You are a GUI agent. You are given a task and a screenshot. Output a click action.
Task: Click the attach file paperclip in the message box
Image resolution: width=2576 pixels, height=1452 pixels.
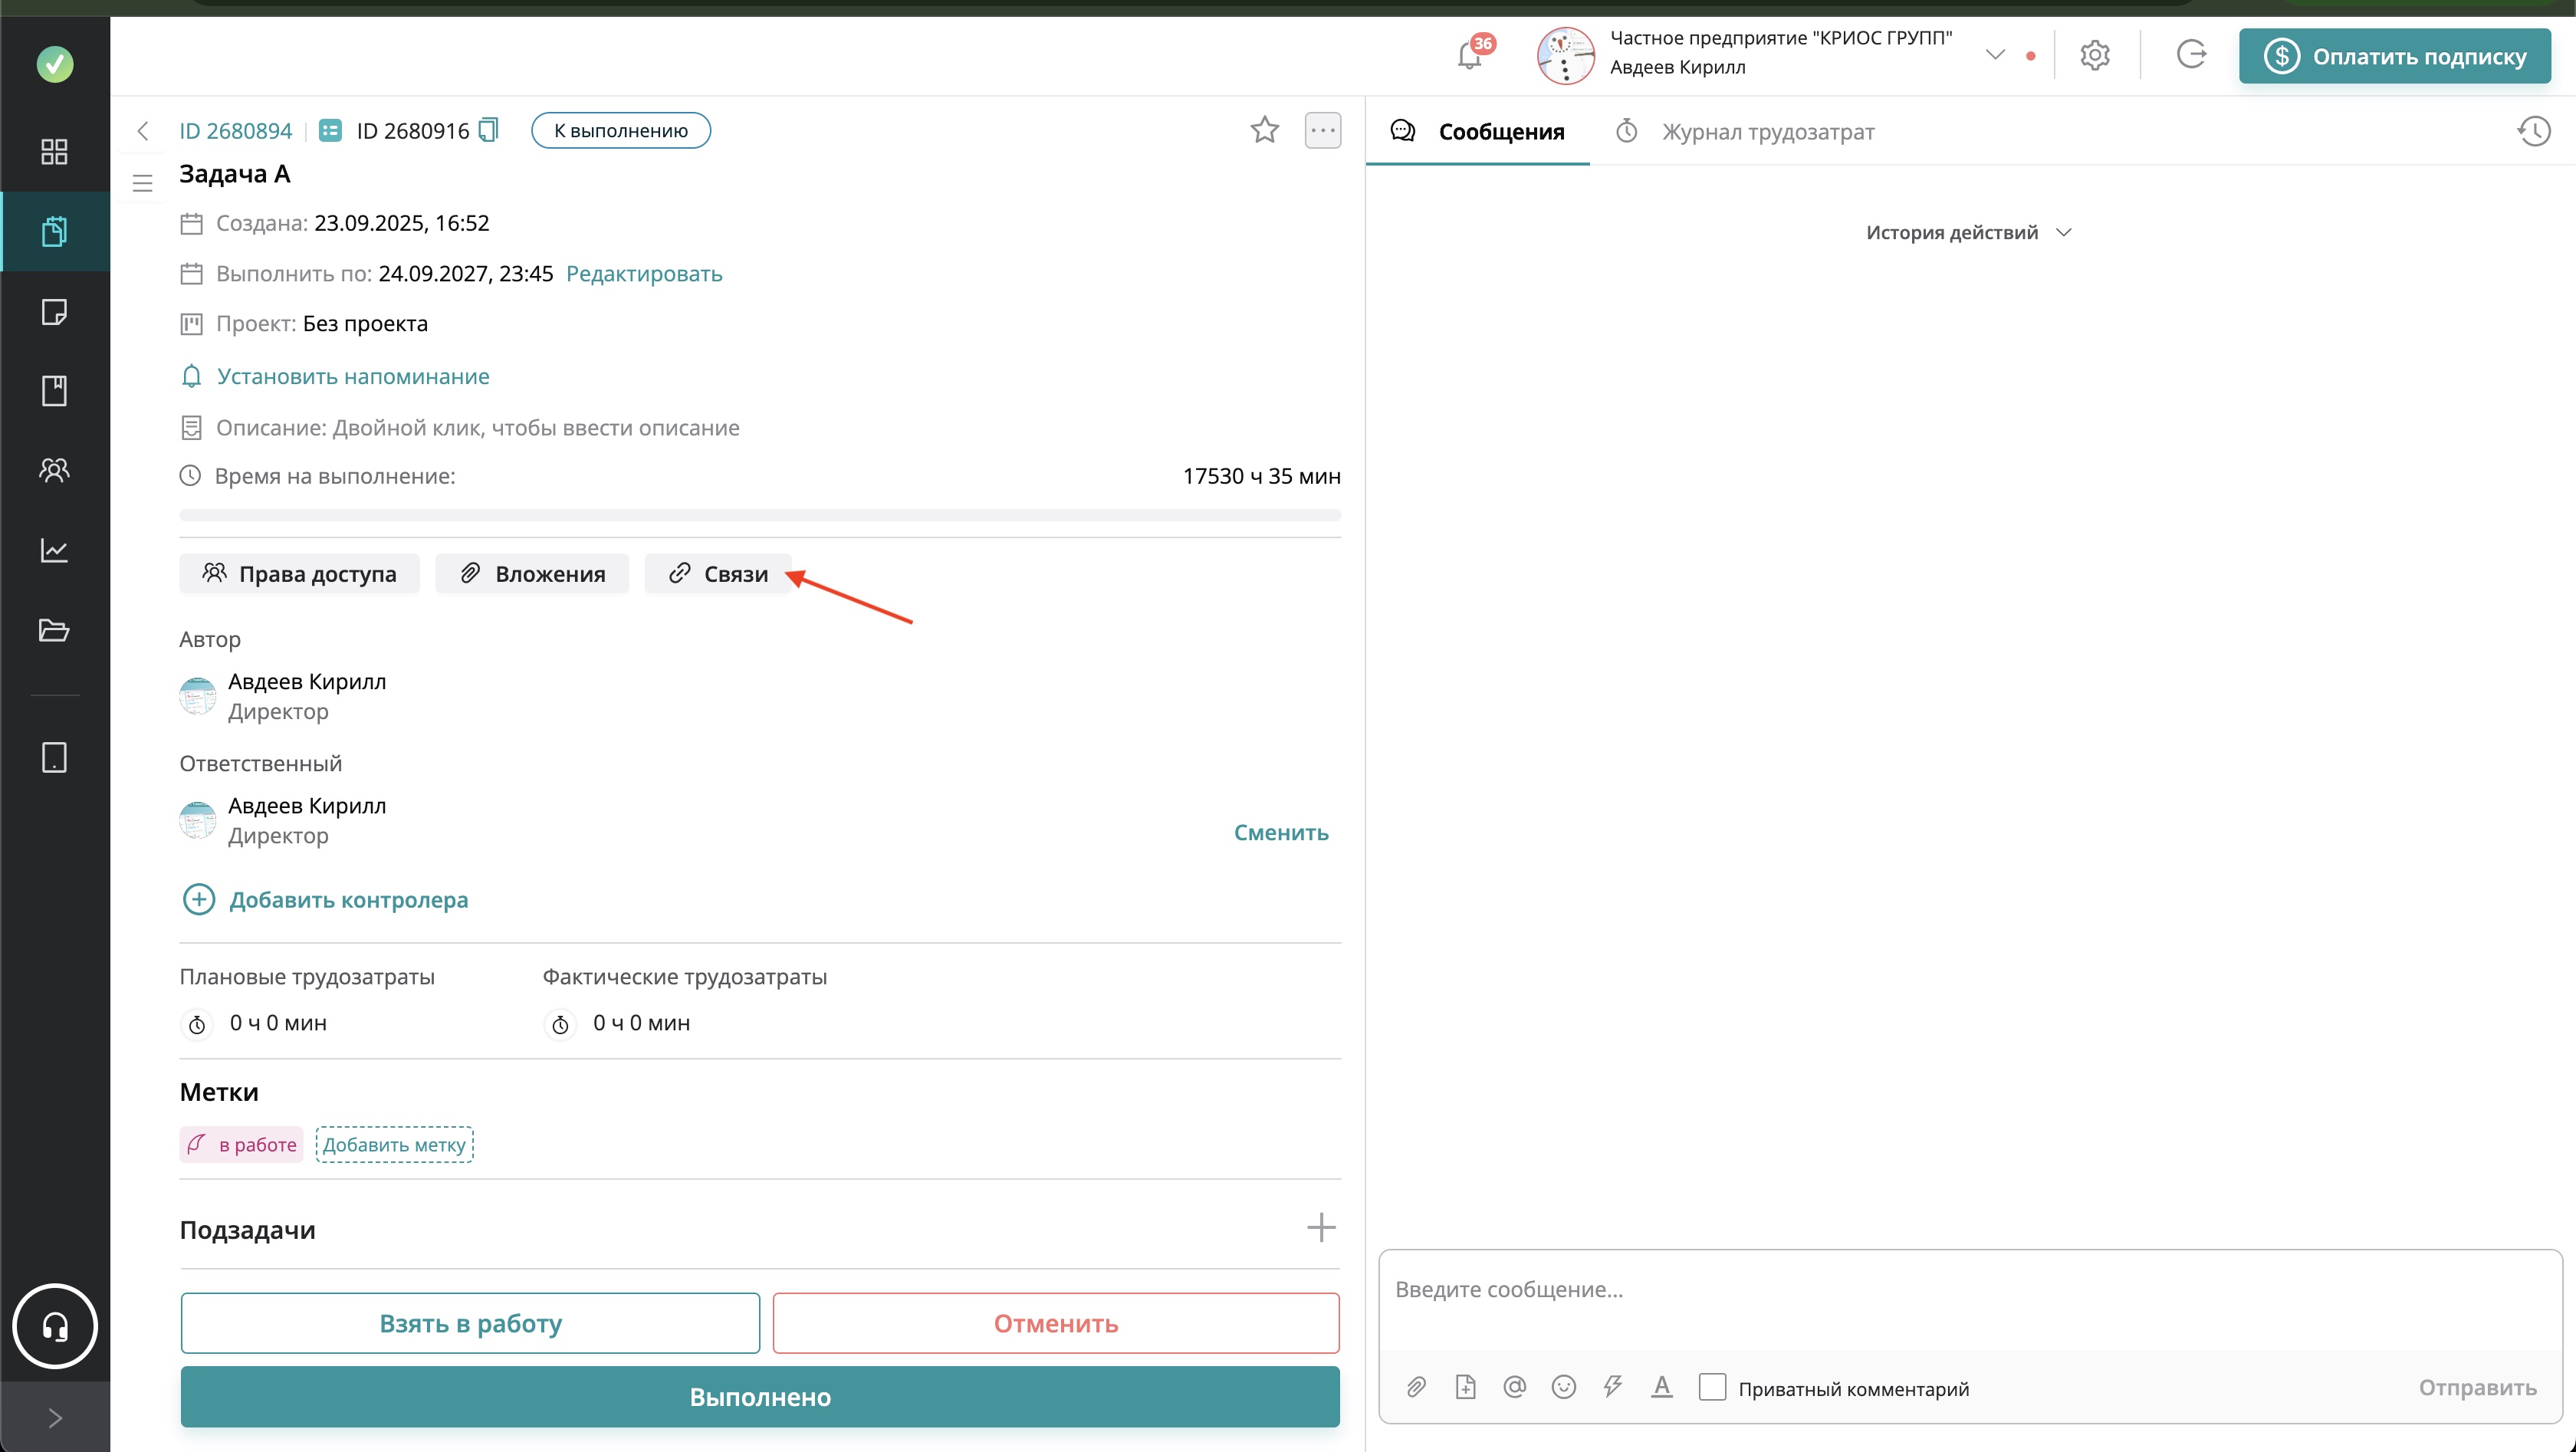tap(1416, 1387)
